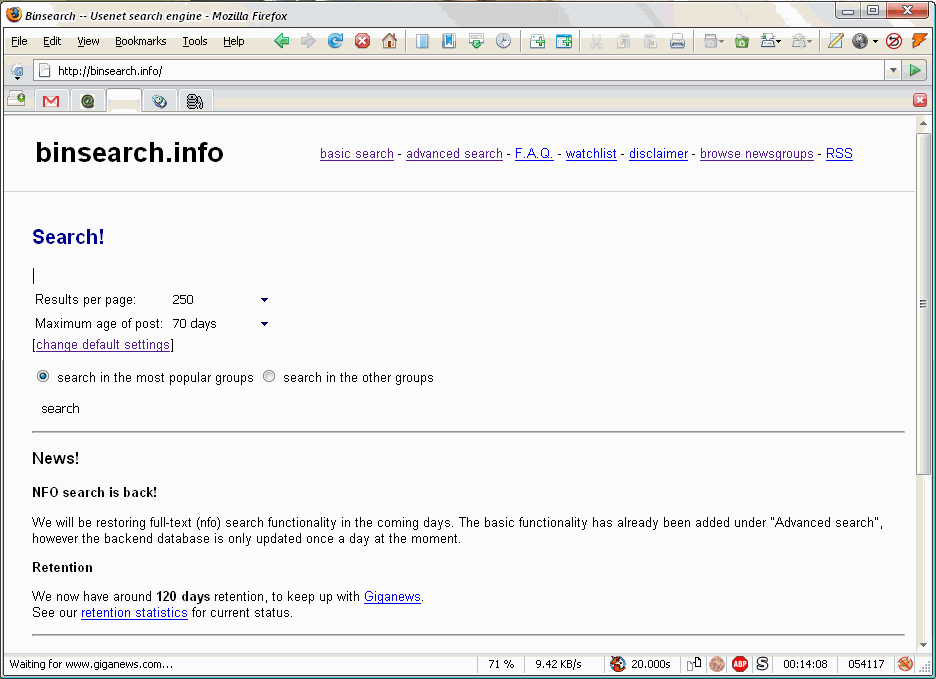Expand the globe icon's dropdown arrow
The width and height of the screenshot is (936, 679).
click(x=875, y=41)
